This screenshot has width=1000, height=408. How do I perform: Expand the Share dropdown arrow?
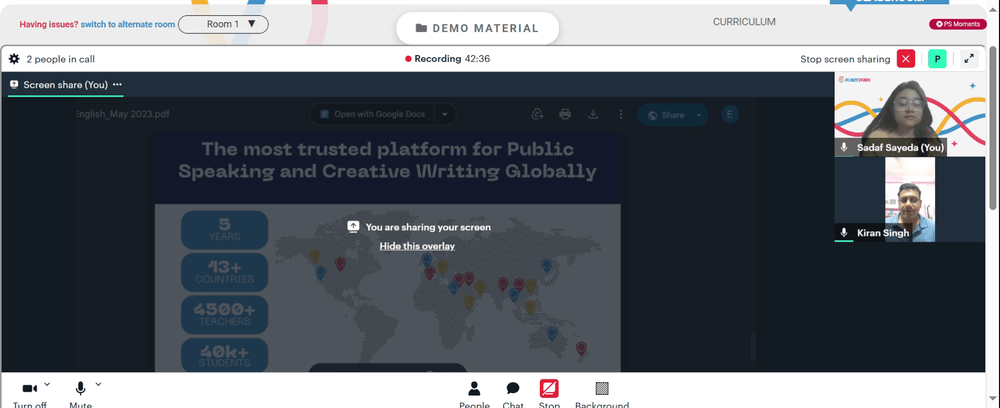(x=699, y=115)
